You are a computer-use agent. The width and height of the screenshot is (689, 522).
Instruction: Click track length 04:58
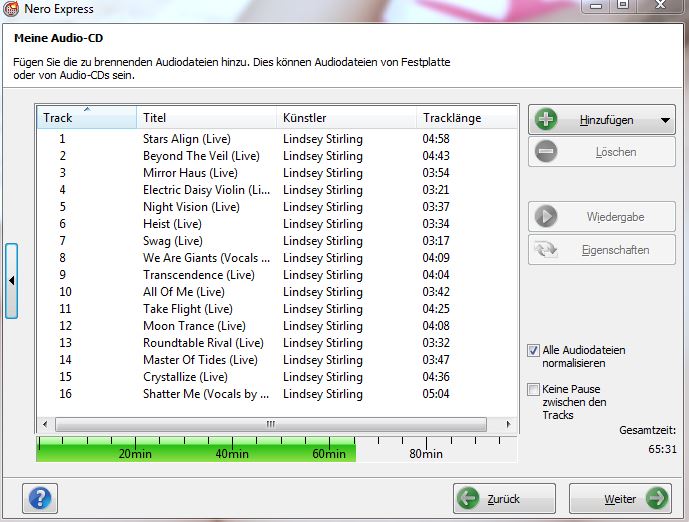click(436, 139)
